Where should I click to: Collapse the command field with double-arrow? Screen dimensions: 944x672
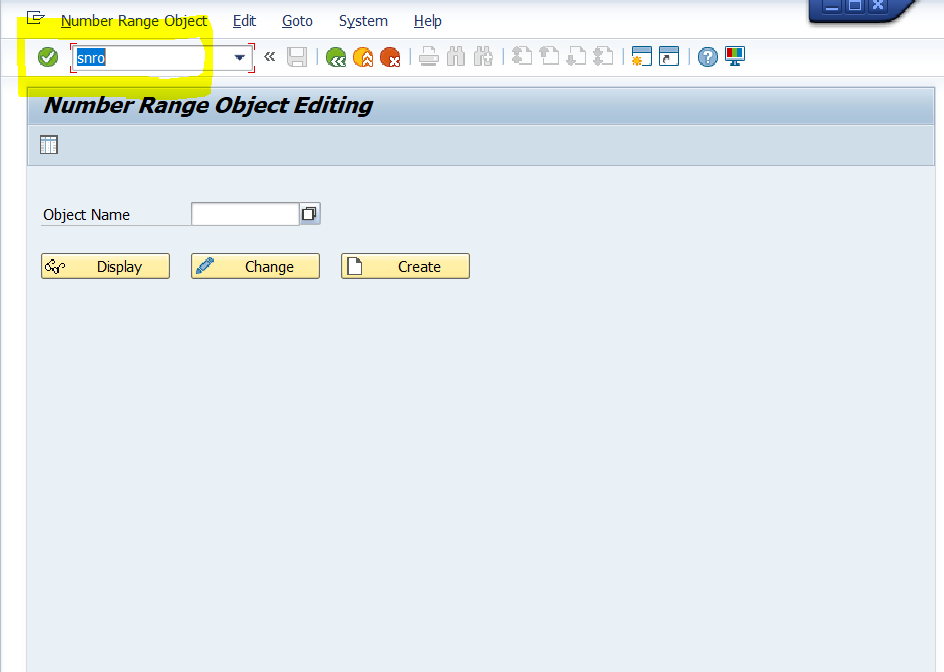pos(270,57)
